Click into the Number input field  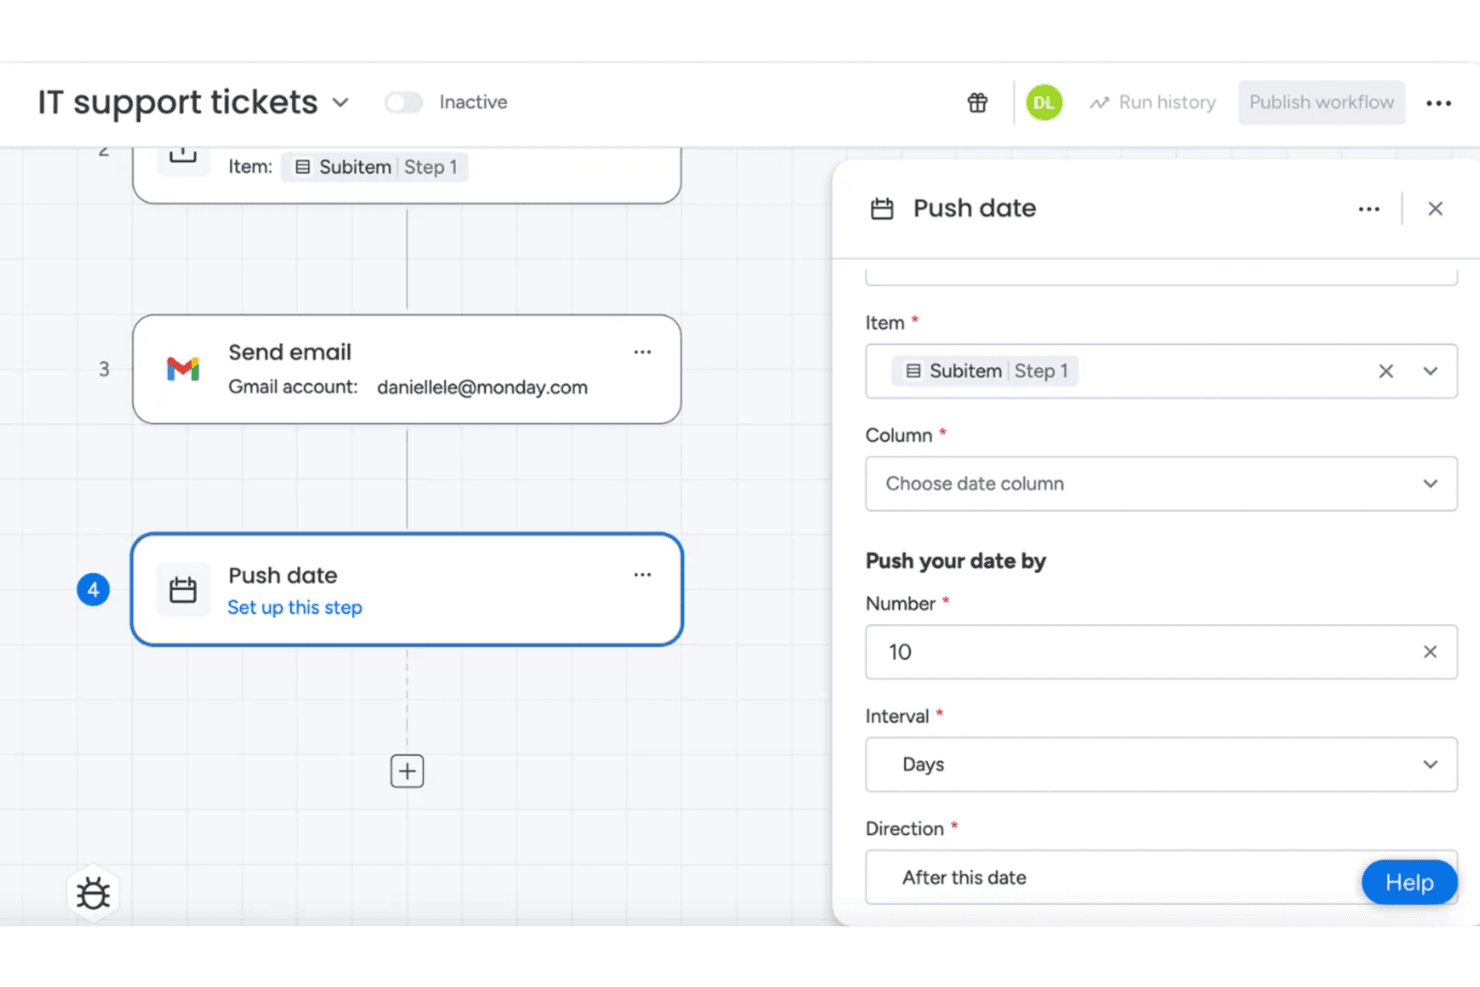click(1161, 652)
